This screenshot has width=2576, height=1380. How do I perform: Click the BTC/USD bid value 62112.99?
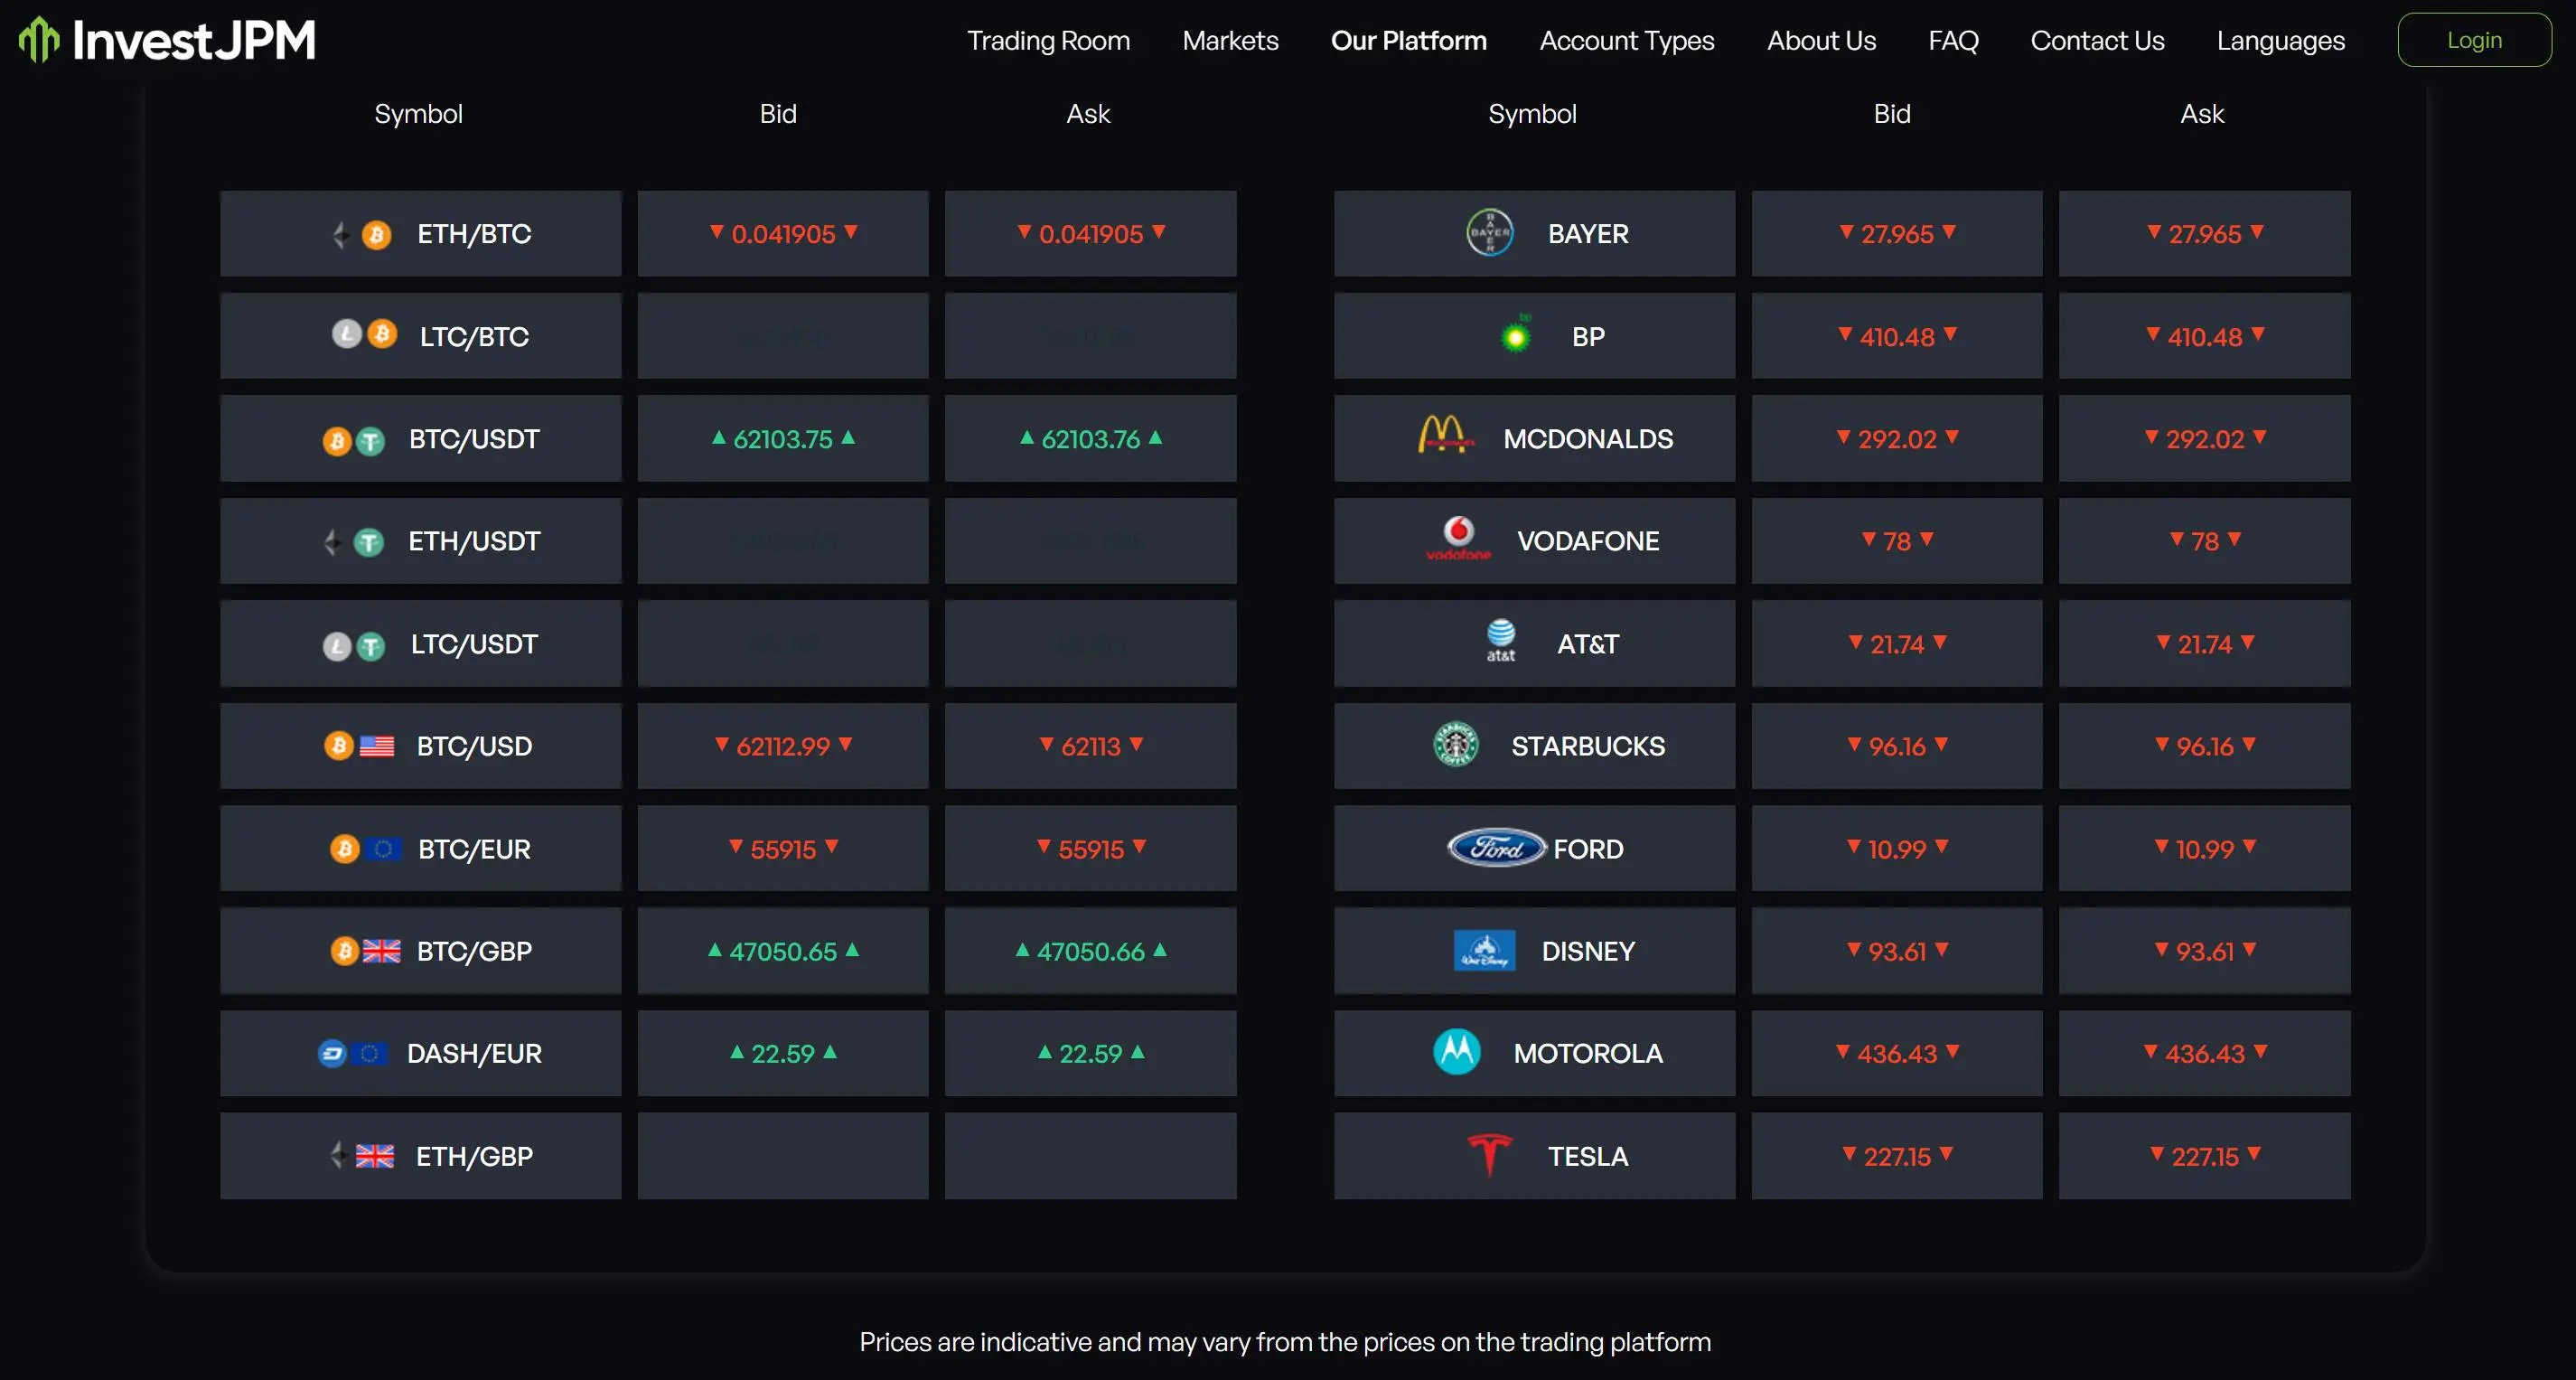(x=783, y=746)
